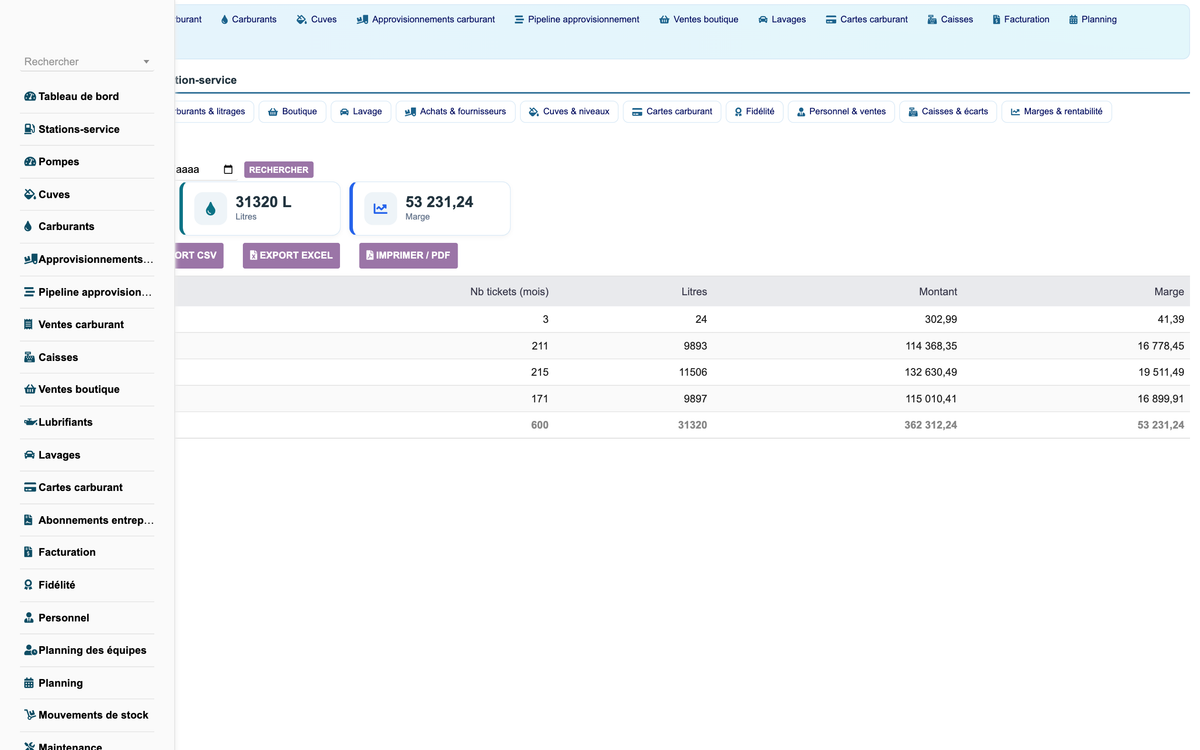Open Lavages in the top navigation
This screenshot has height=750, width=1200.
(x=782, y=19)
